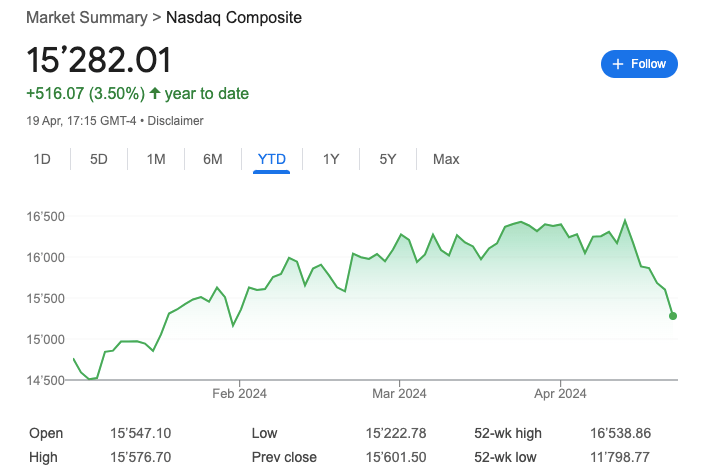Click the Prev close value 15'601.50
The image size is (712, 475).
(x=395, y=458)
